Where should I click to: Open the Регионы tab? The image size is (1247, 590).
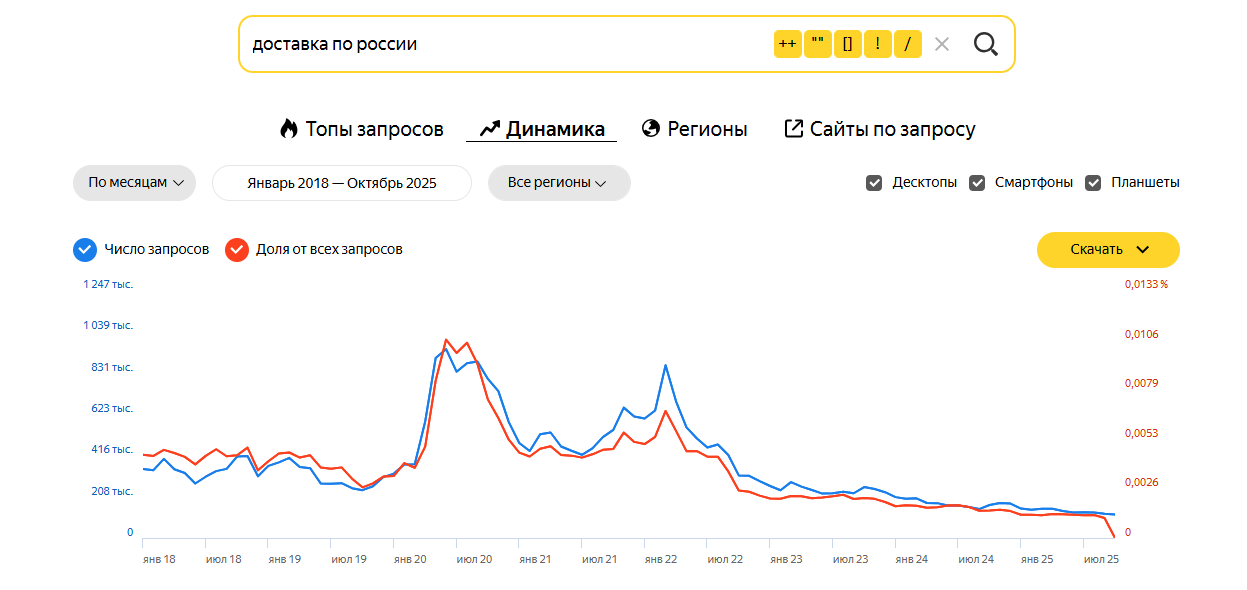point(695,129)
